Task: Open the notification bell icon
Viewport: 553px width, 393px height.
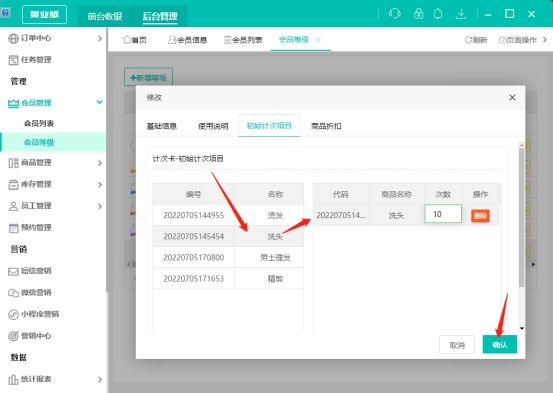Action: [438, 14]
